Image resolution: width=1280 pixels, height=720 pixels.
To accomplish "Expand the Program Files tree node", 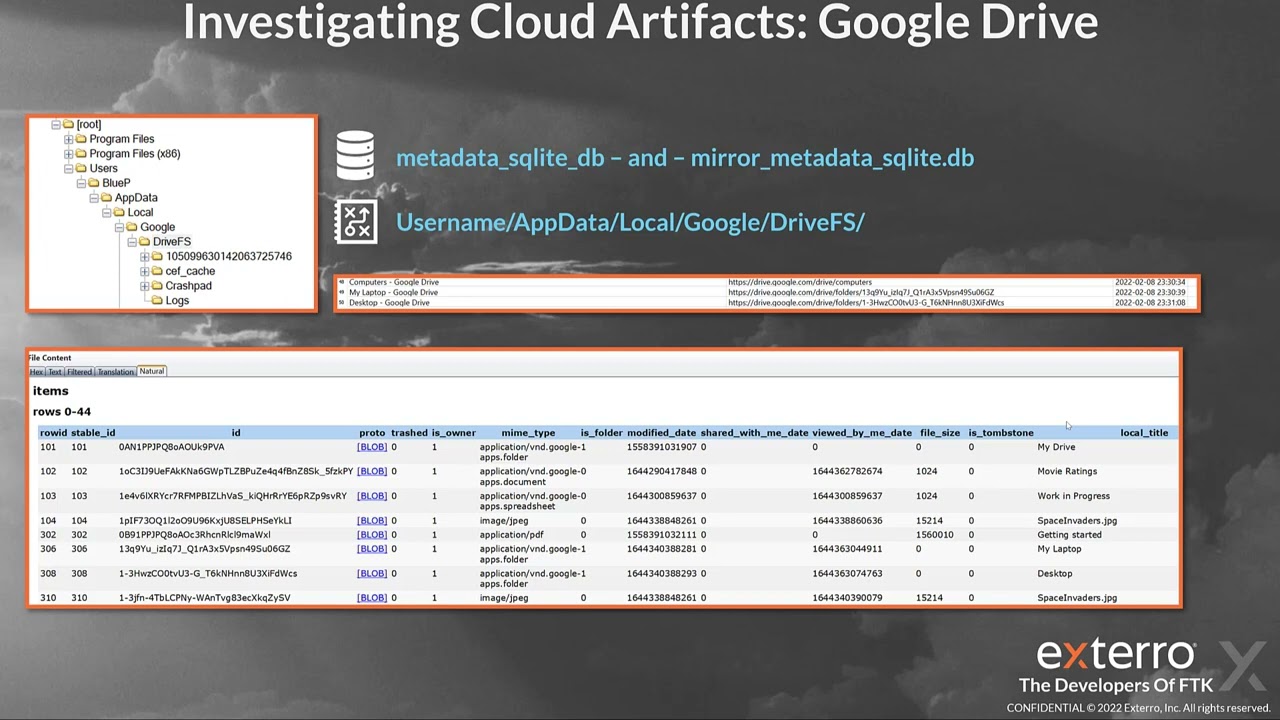I will tap(68, 139).
